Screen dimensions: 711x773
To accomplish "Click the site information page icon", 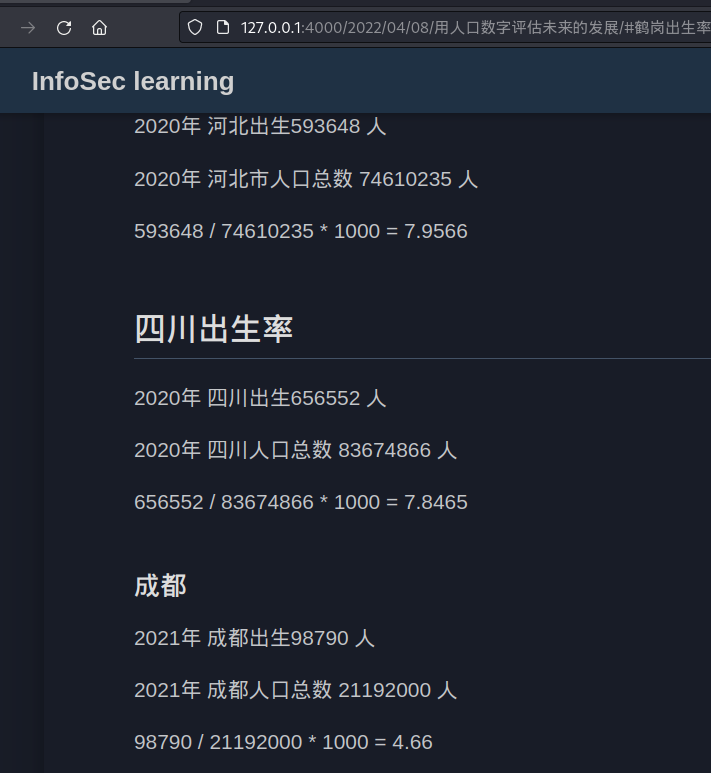I will click(222, 27).
